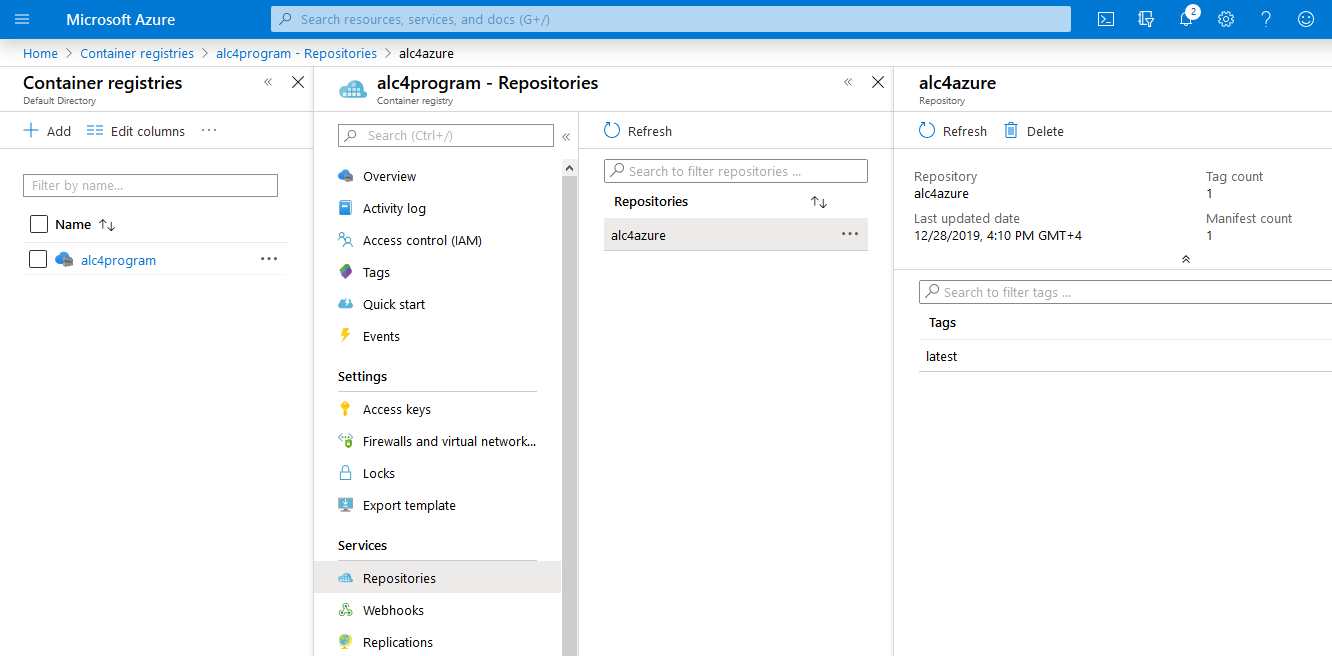Open more options for alc4program registry

coord(269,258)
